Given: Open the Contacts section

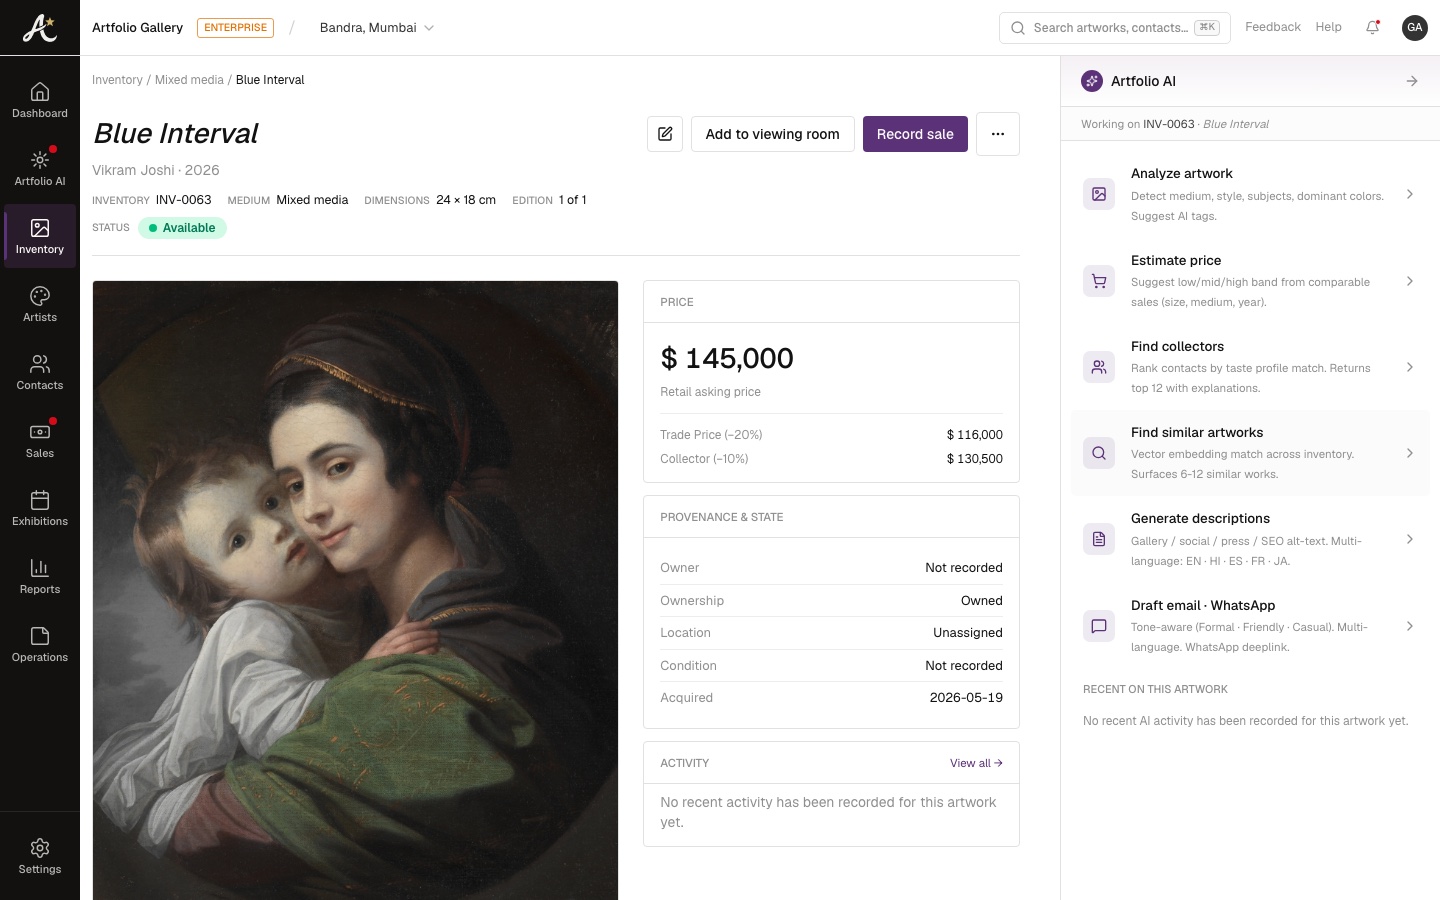Looking at the screenshot, I should click(x=40, y=372).
